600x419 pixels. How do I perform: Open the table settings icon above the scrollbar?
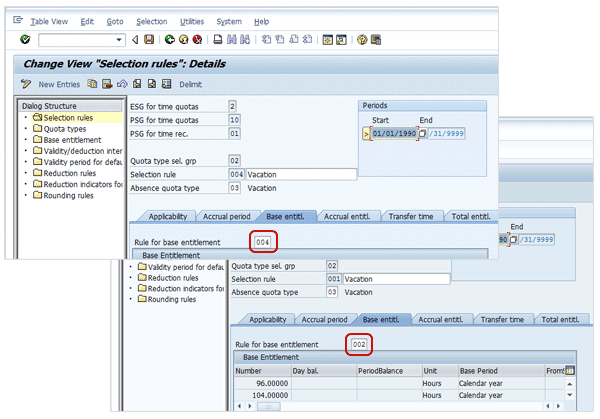click(570, 370)
